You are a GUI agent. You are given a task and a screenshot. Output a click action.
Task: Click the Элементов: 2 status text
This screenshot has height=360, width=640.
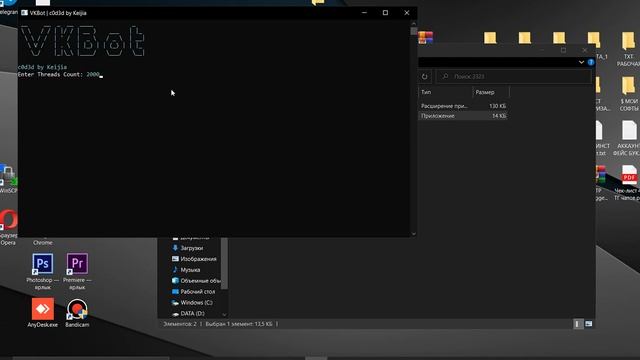click(x=180, y=324)
